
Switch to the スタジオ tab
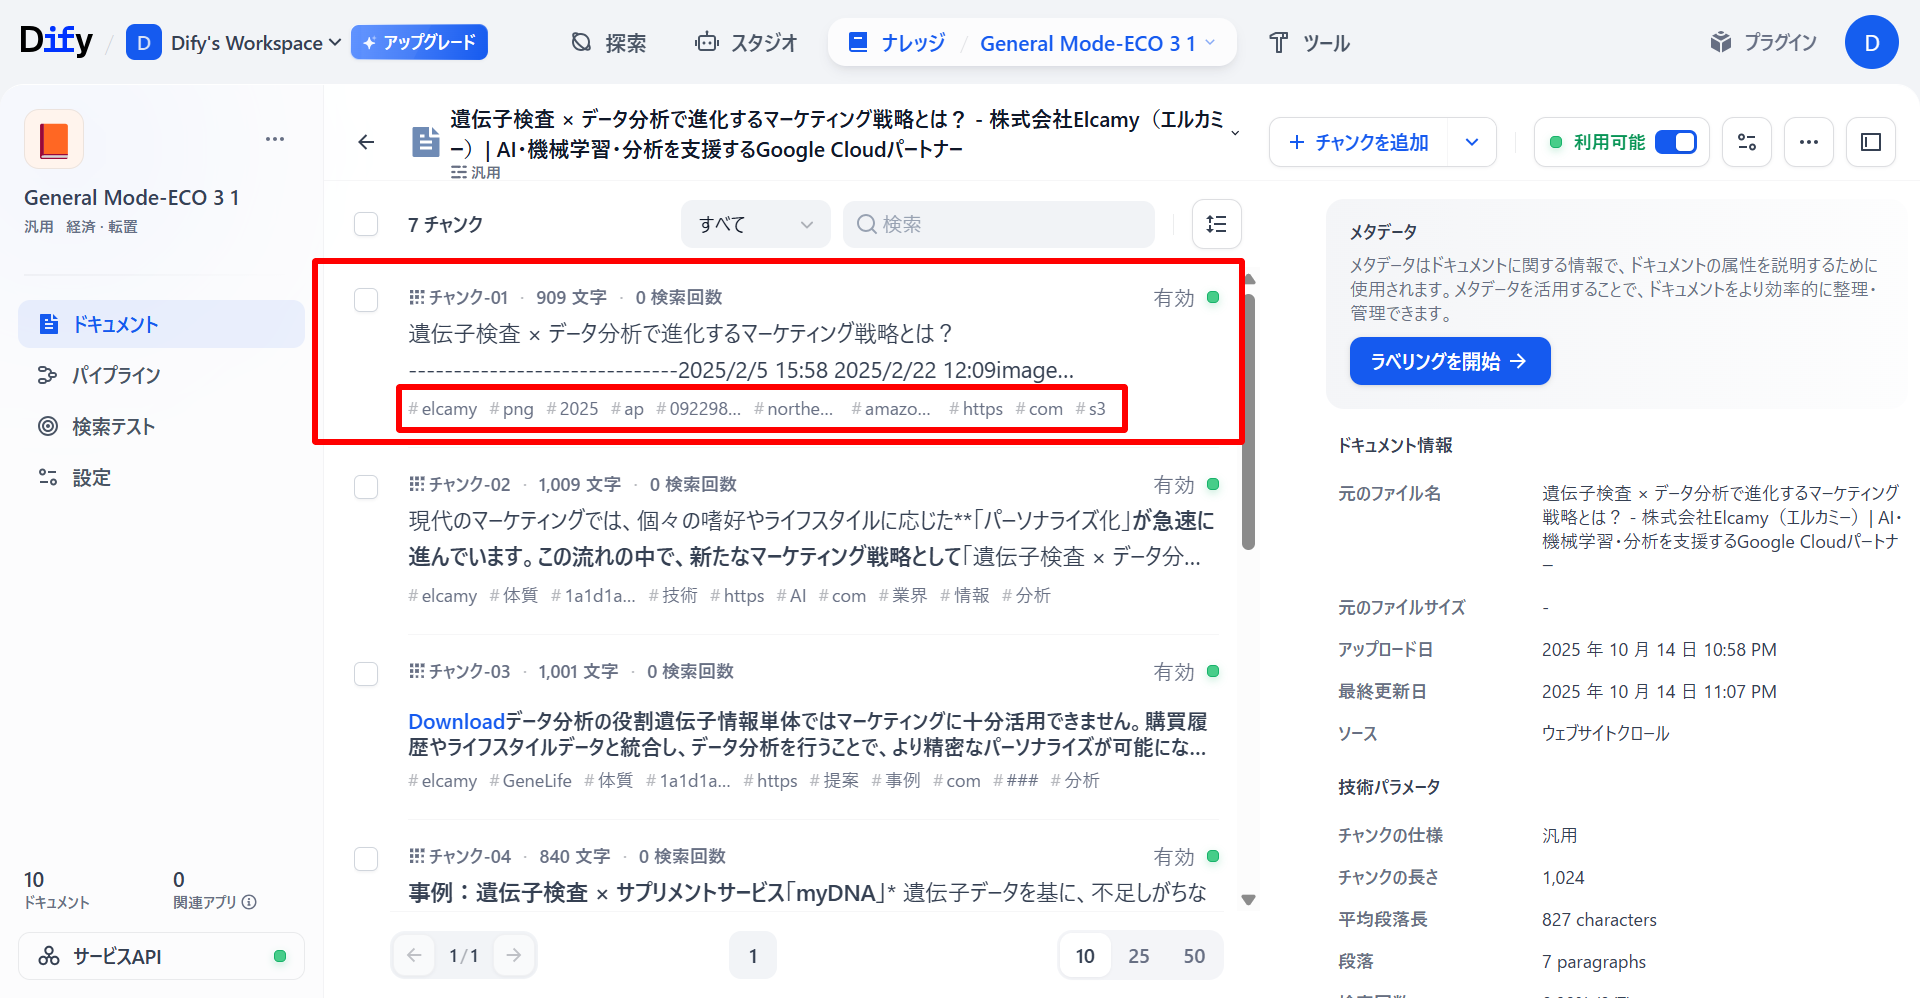[x=746, y=42]
